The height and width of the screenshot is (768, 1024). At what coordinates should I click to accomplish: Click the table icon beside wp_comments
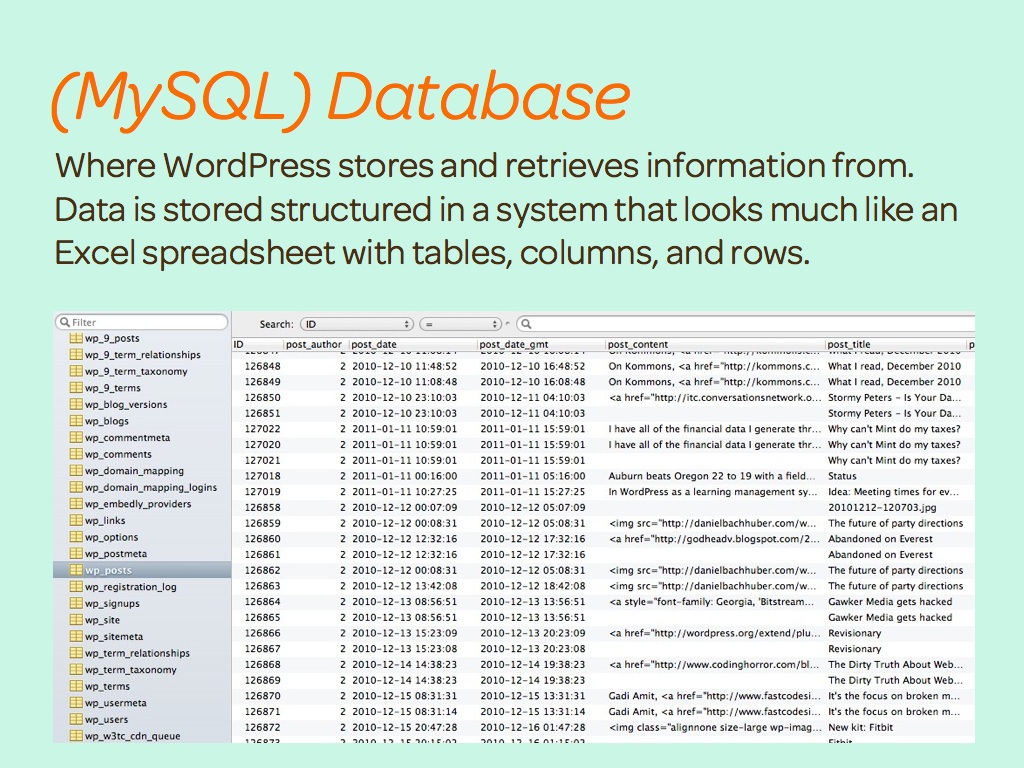tap(76, 454)
